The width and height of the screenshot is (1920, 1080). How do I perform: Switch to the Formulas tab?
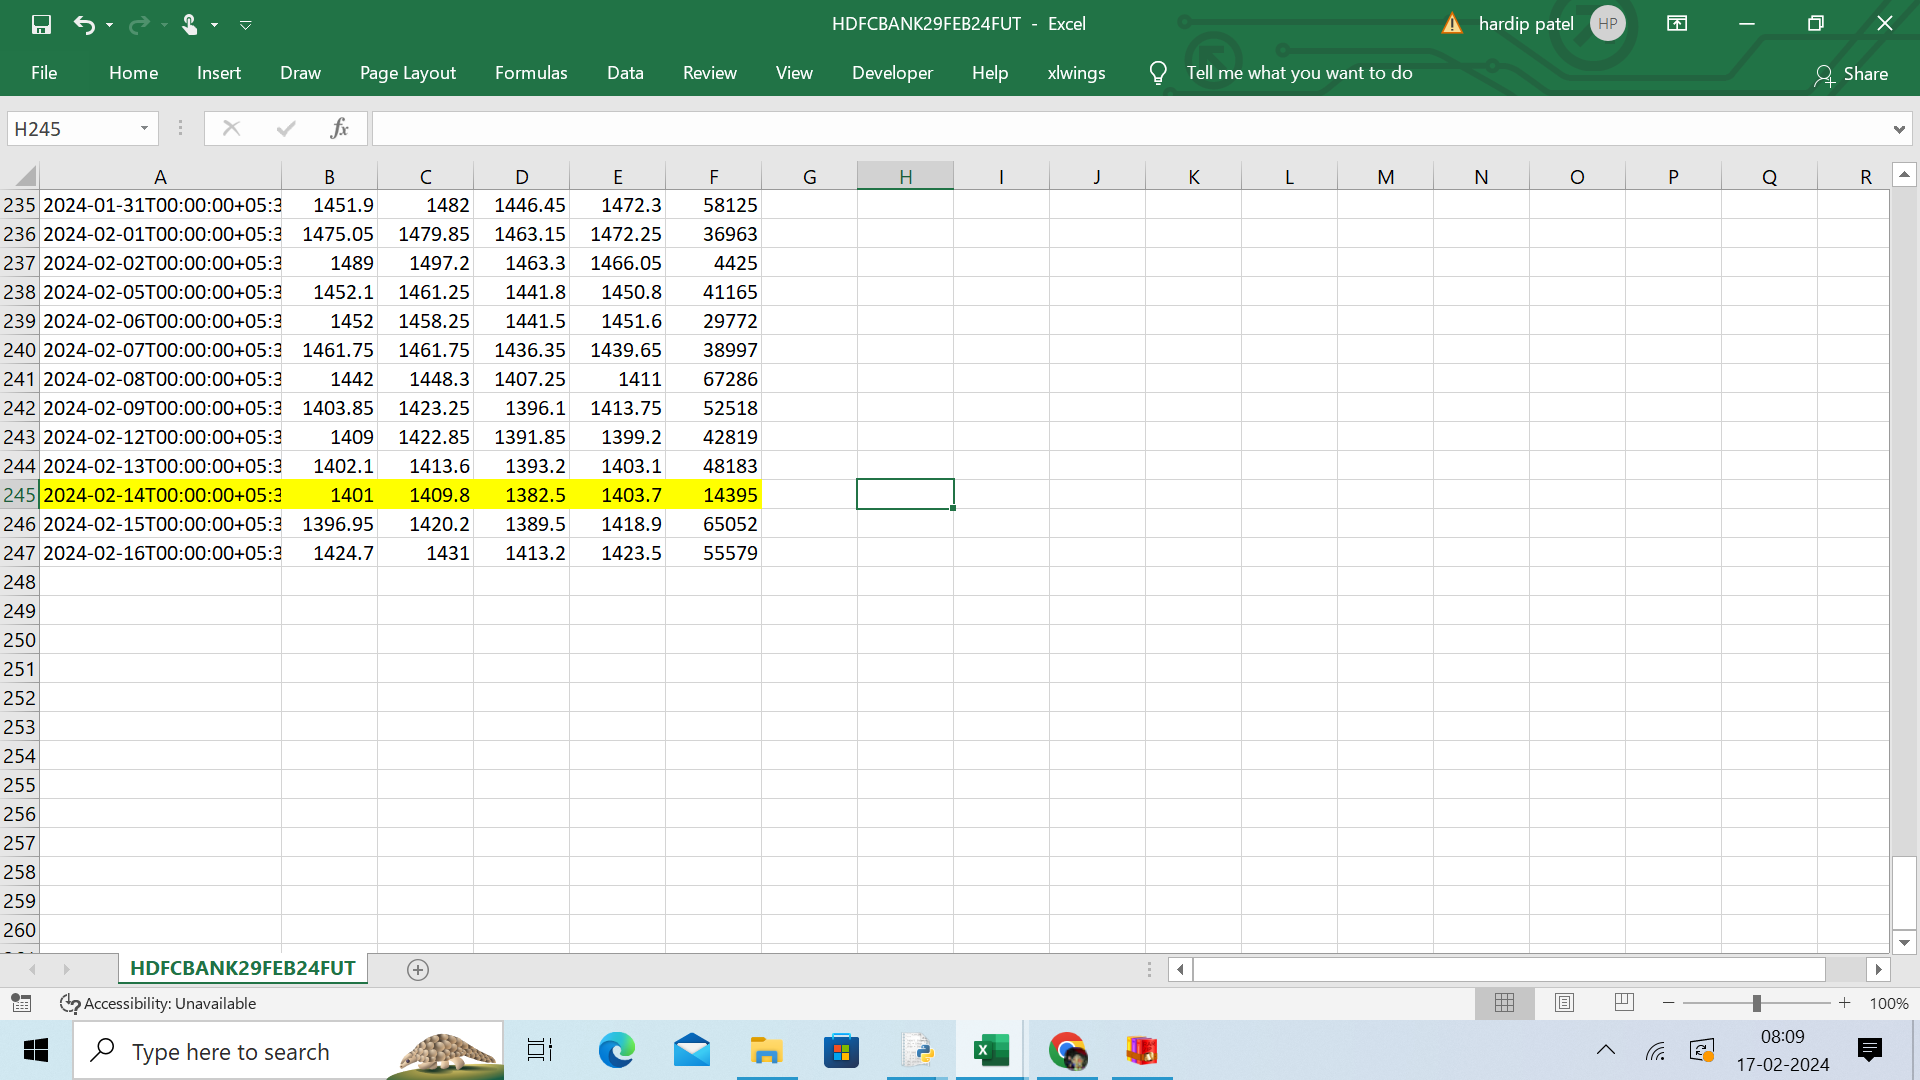click(531, 73)
